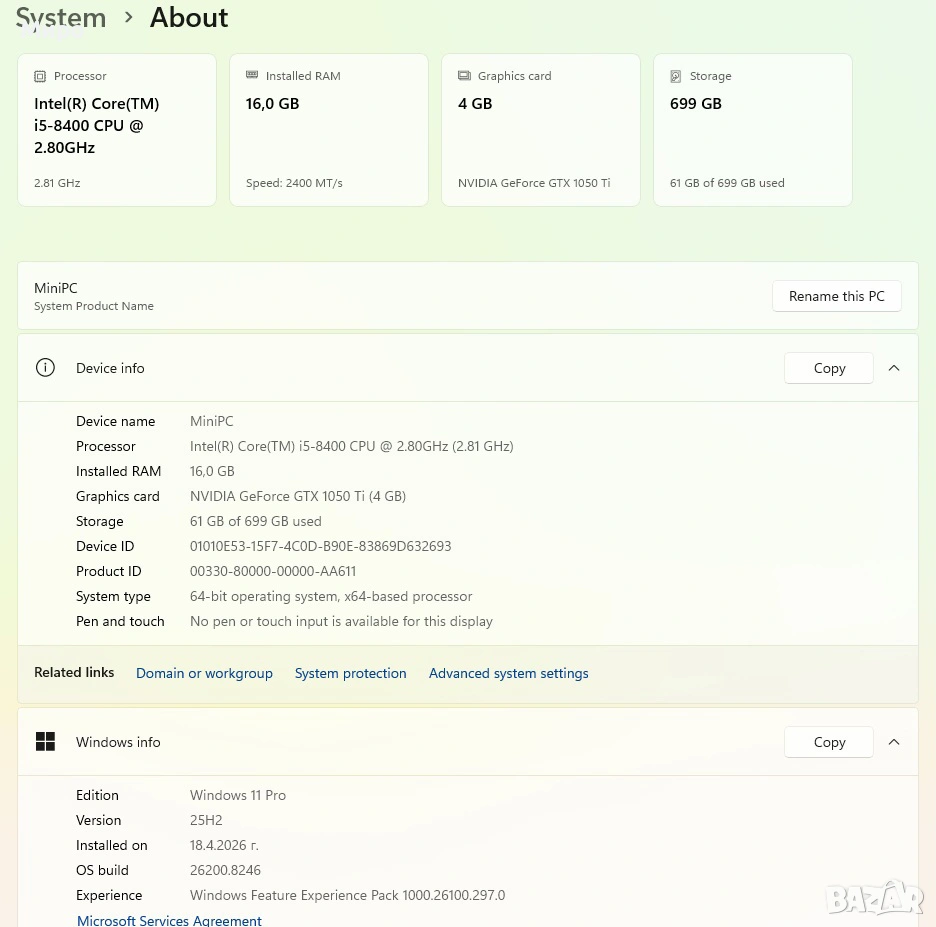The image size is (936, 927).
Task: Copy the Windows info details
Action: point(829,742)
